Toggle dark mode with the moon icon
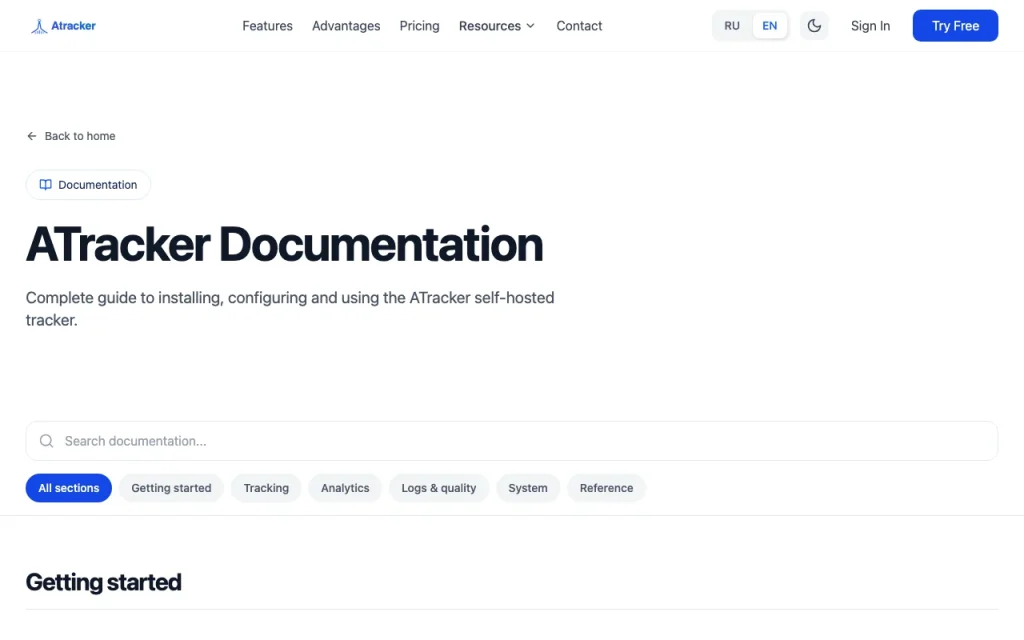 (814, 25)
